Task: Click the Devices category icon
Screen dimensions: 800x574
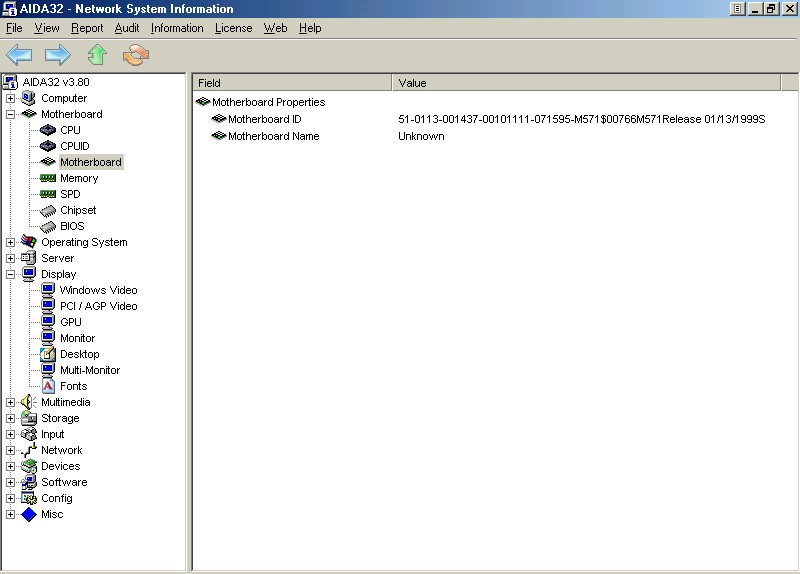Action: point(29,466)
